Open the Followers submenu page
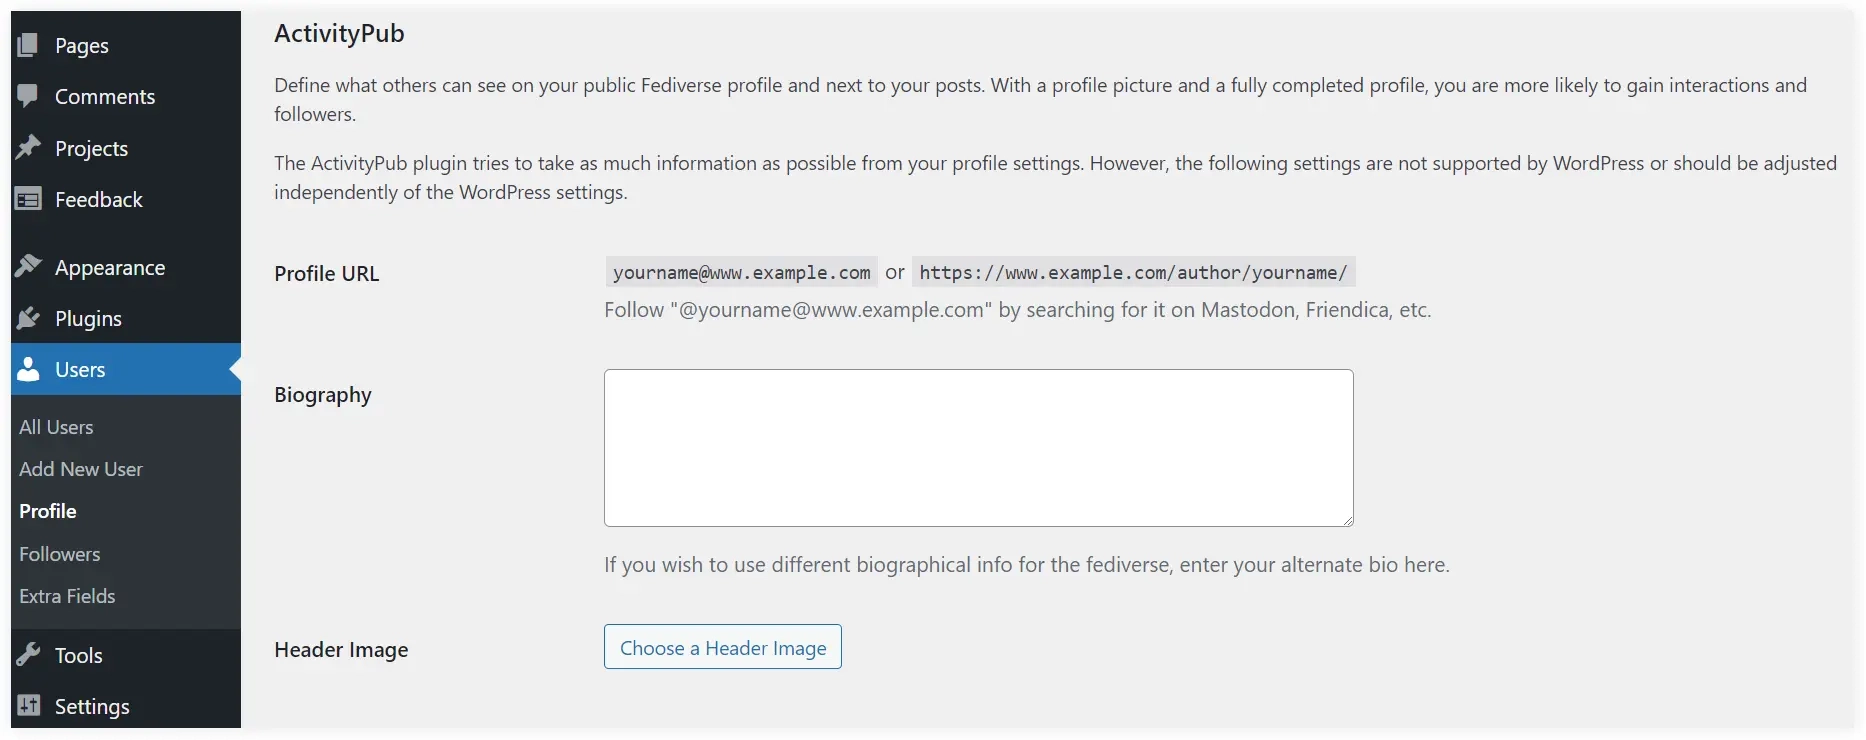 click(60, 554)
